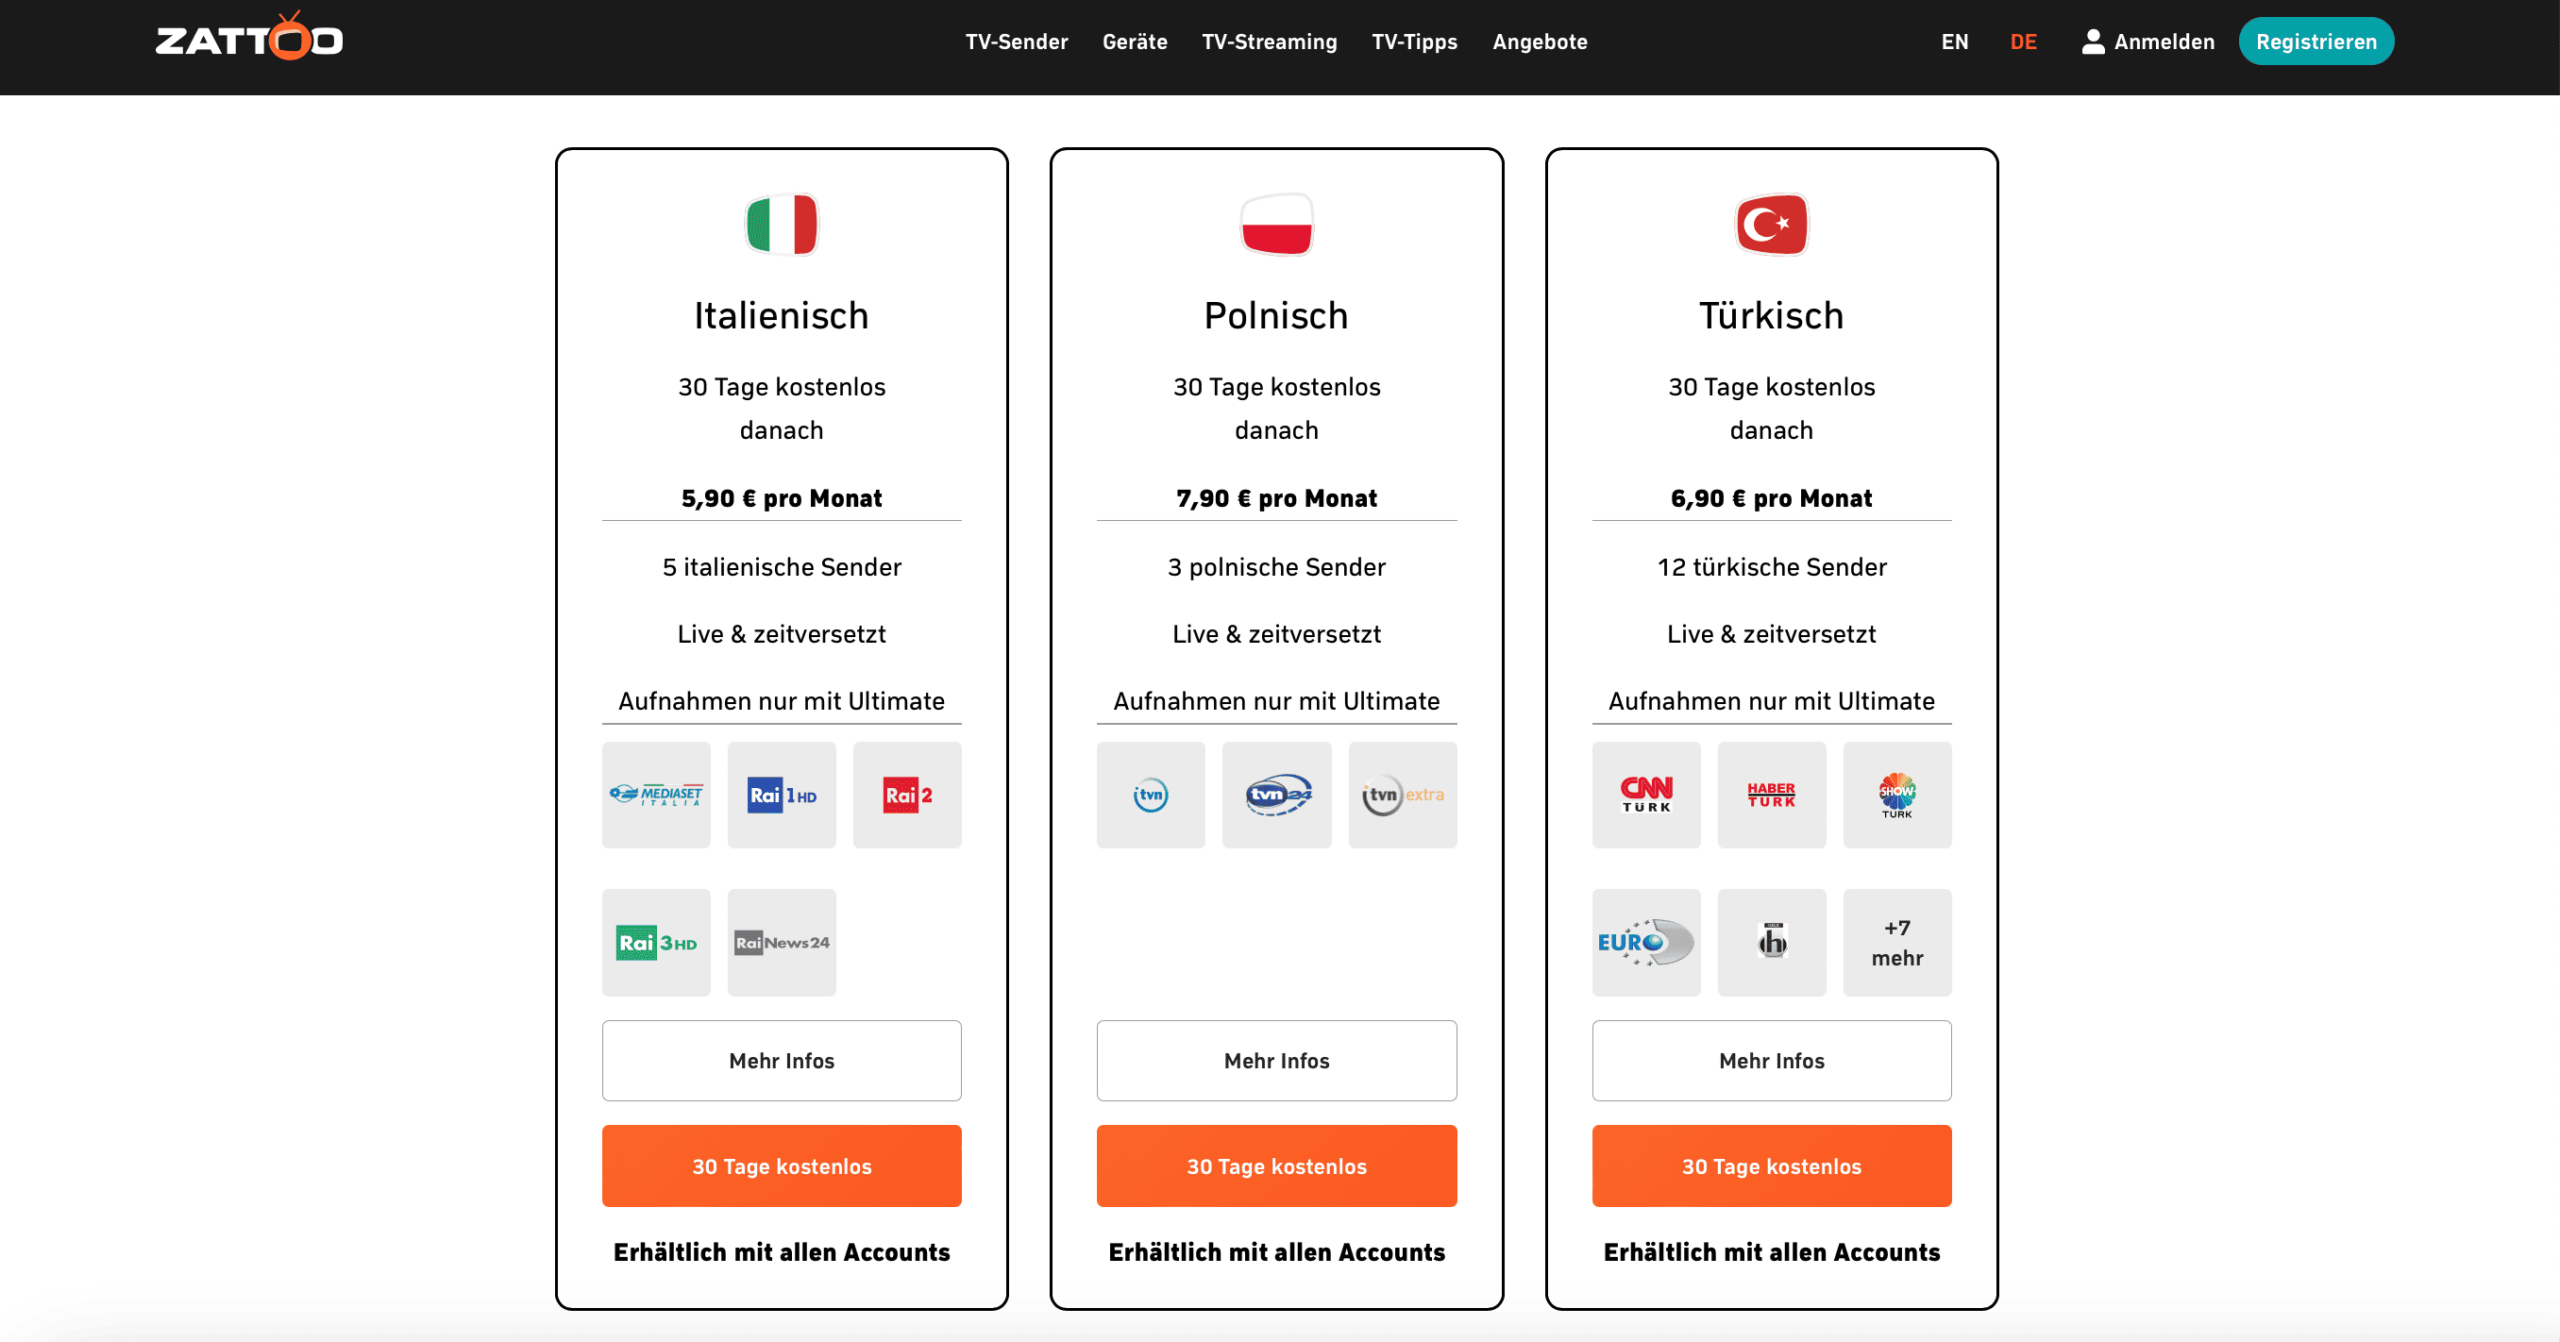The width and height of the screenshot is (2560, 1342).
Task: Select the Rai 1 HD channel logo
Action: tap(782, 795)
